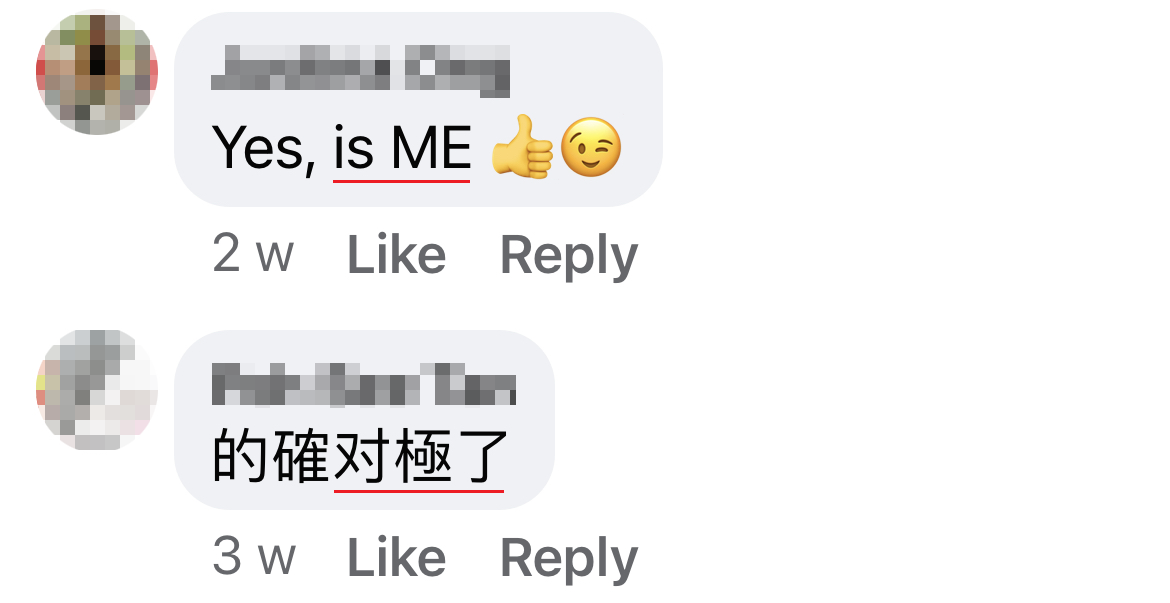
Task: Click the letter 'w' in the '2 w' timestamp
Action: (x=275, y=257)
